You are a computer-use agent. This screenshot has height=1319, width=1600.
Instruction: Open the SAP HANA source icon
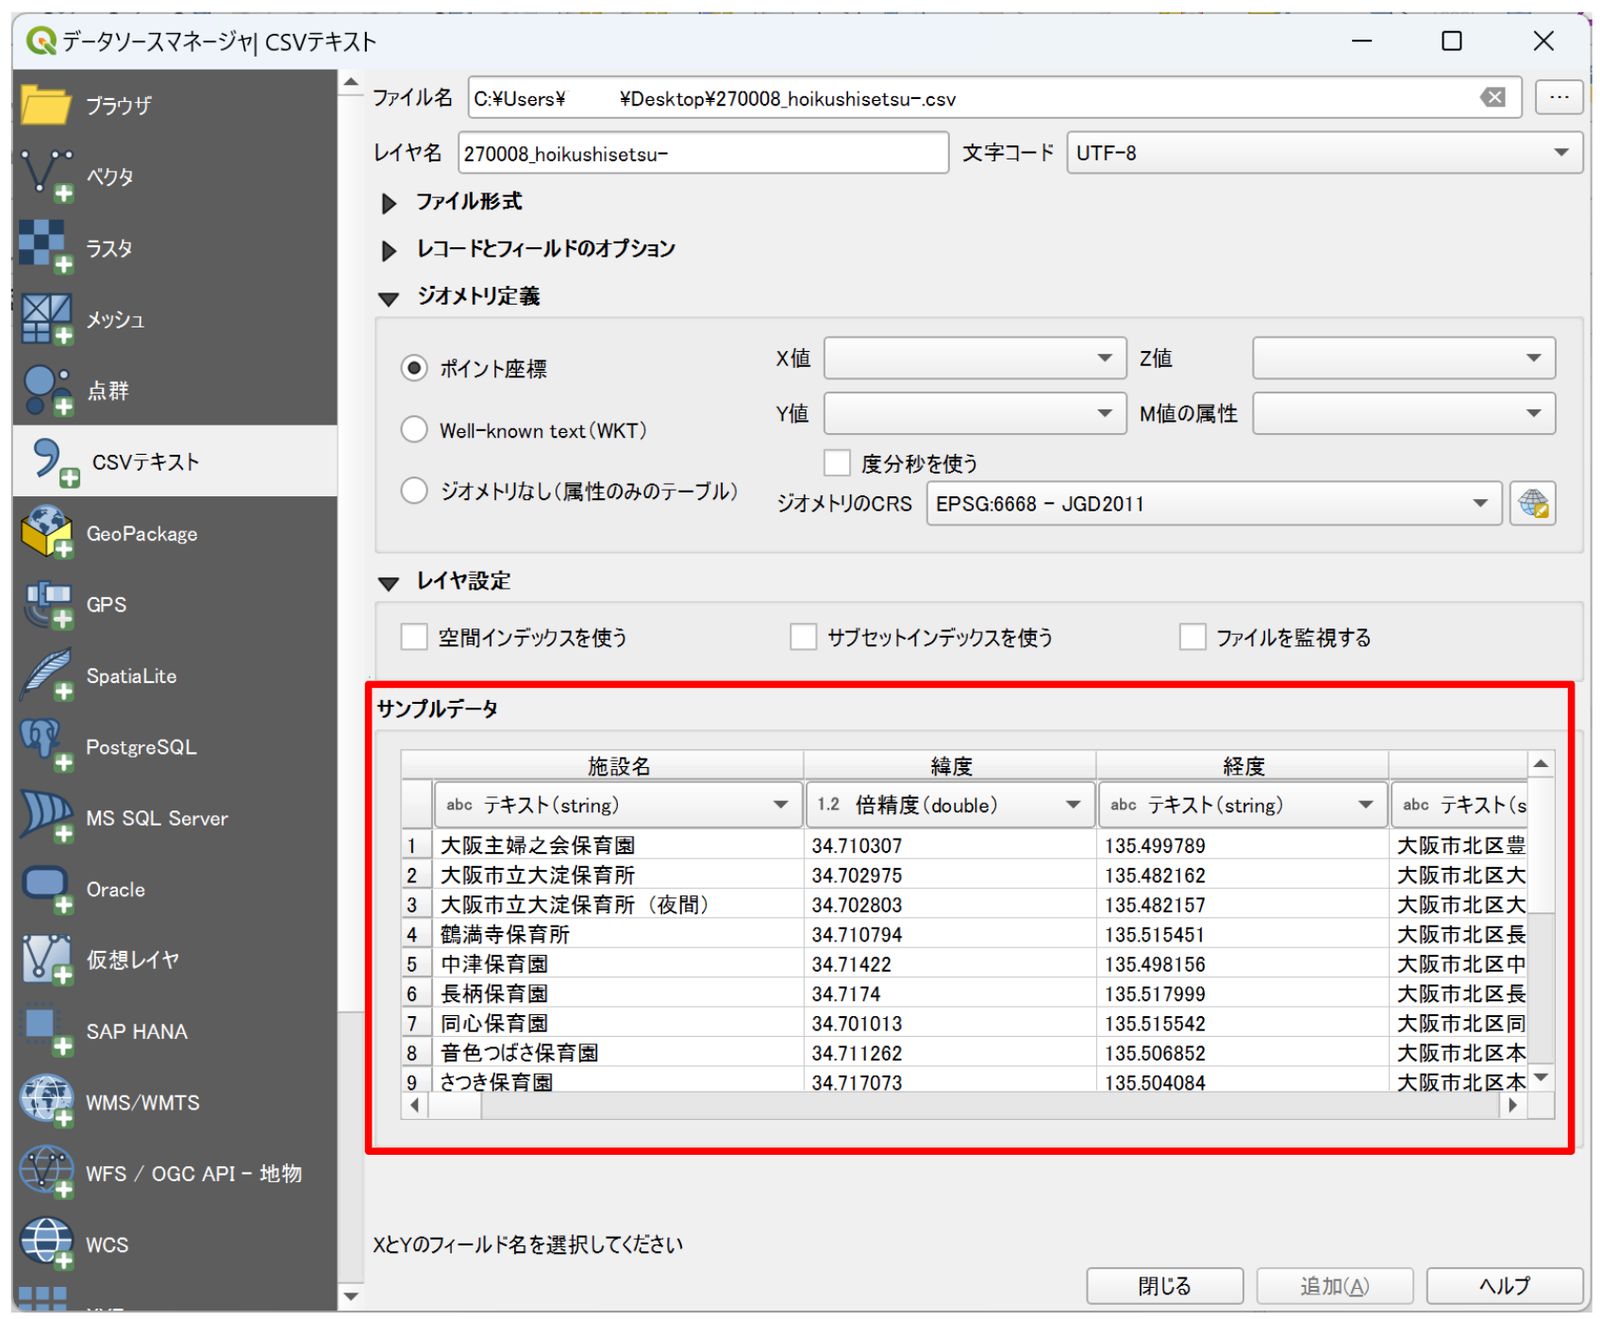[x=46, y=1031]
